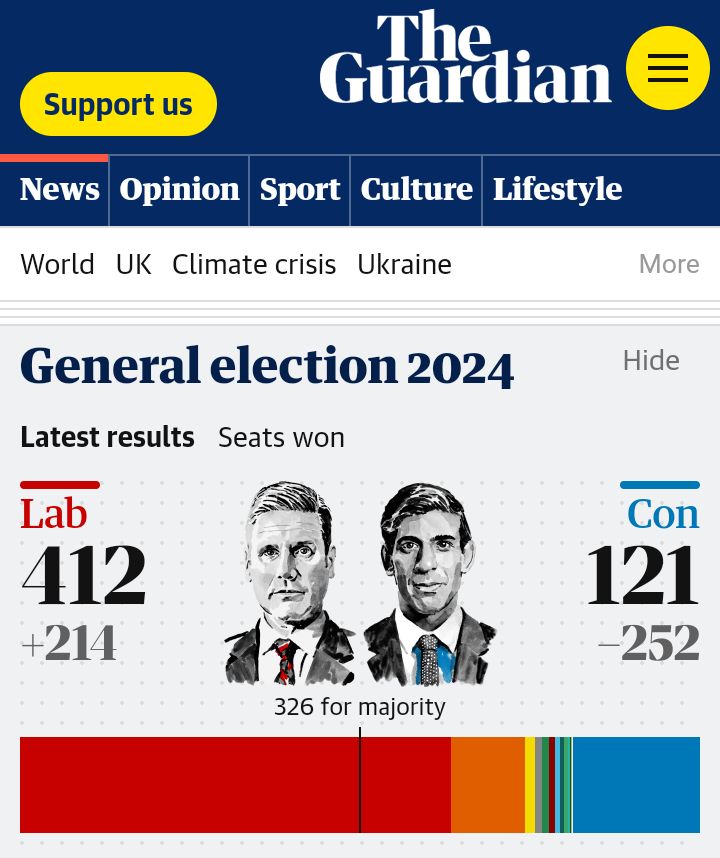Click the blue Conservative seats bar segment
This screenshot has width=720, height=858.
click(x=636, y=785)
